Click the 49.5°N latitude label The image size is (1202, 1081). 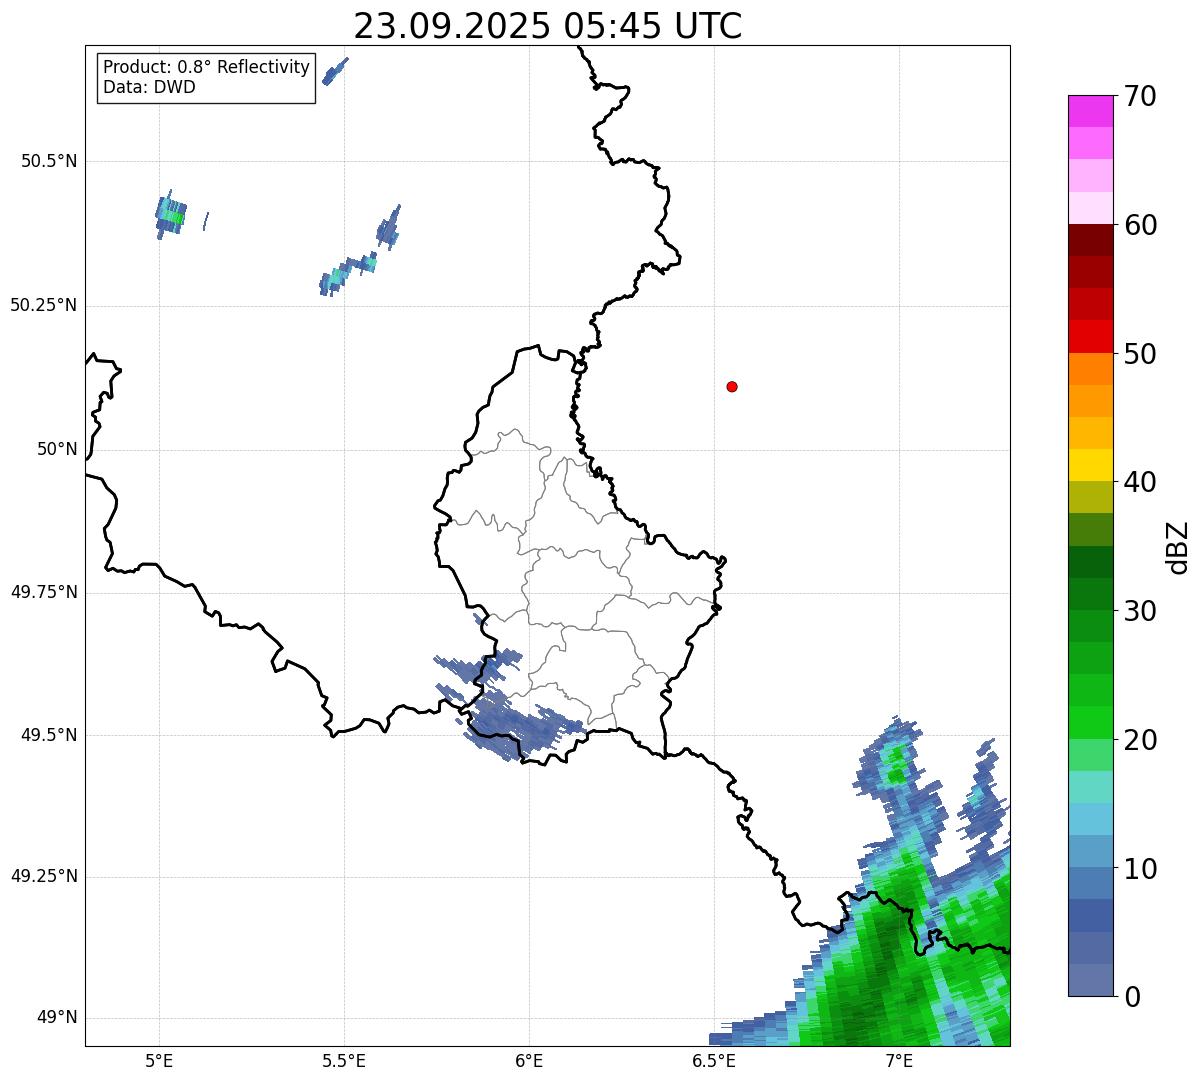click(x=49, y=735)
